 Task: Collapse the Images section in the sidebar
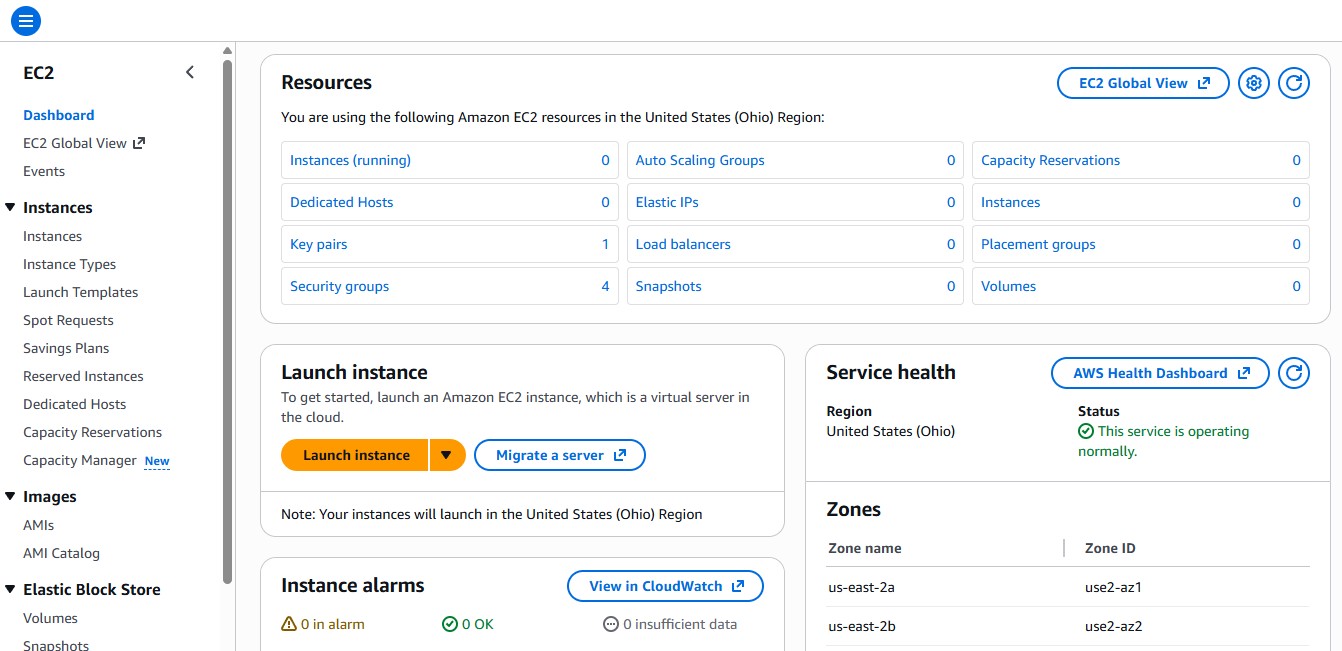(10, 496)
